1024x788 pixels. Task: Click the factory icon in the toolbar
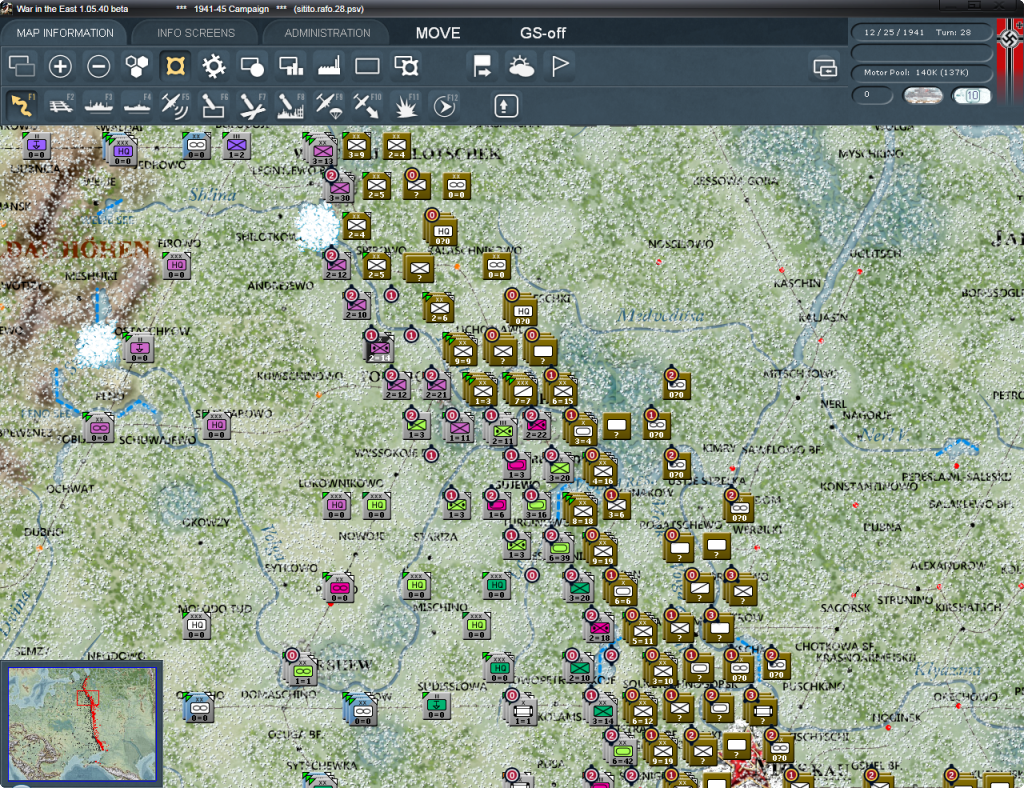click(x=329, y=66)
